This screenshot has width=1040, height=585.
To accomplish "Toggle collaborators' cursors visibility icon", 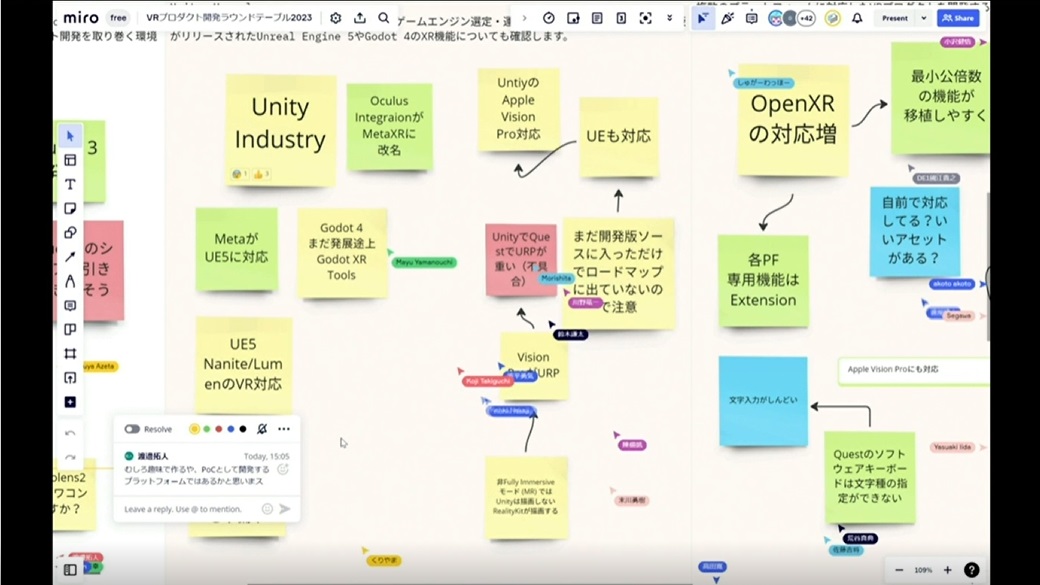I will (702, 18).
